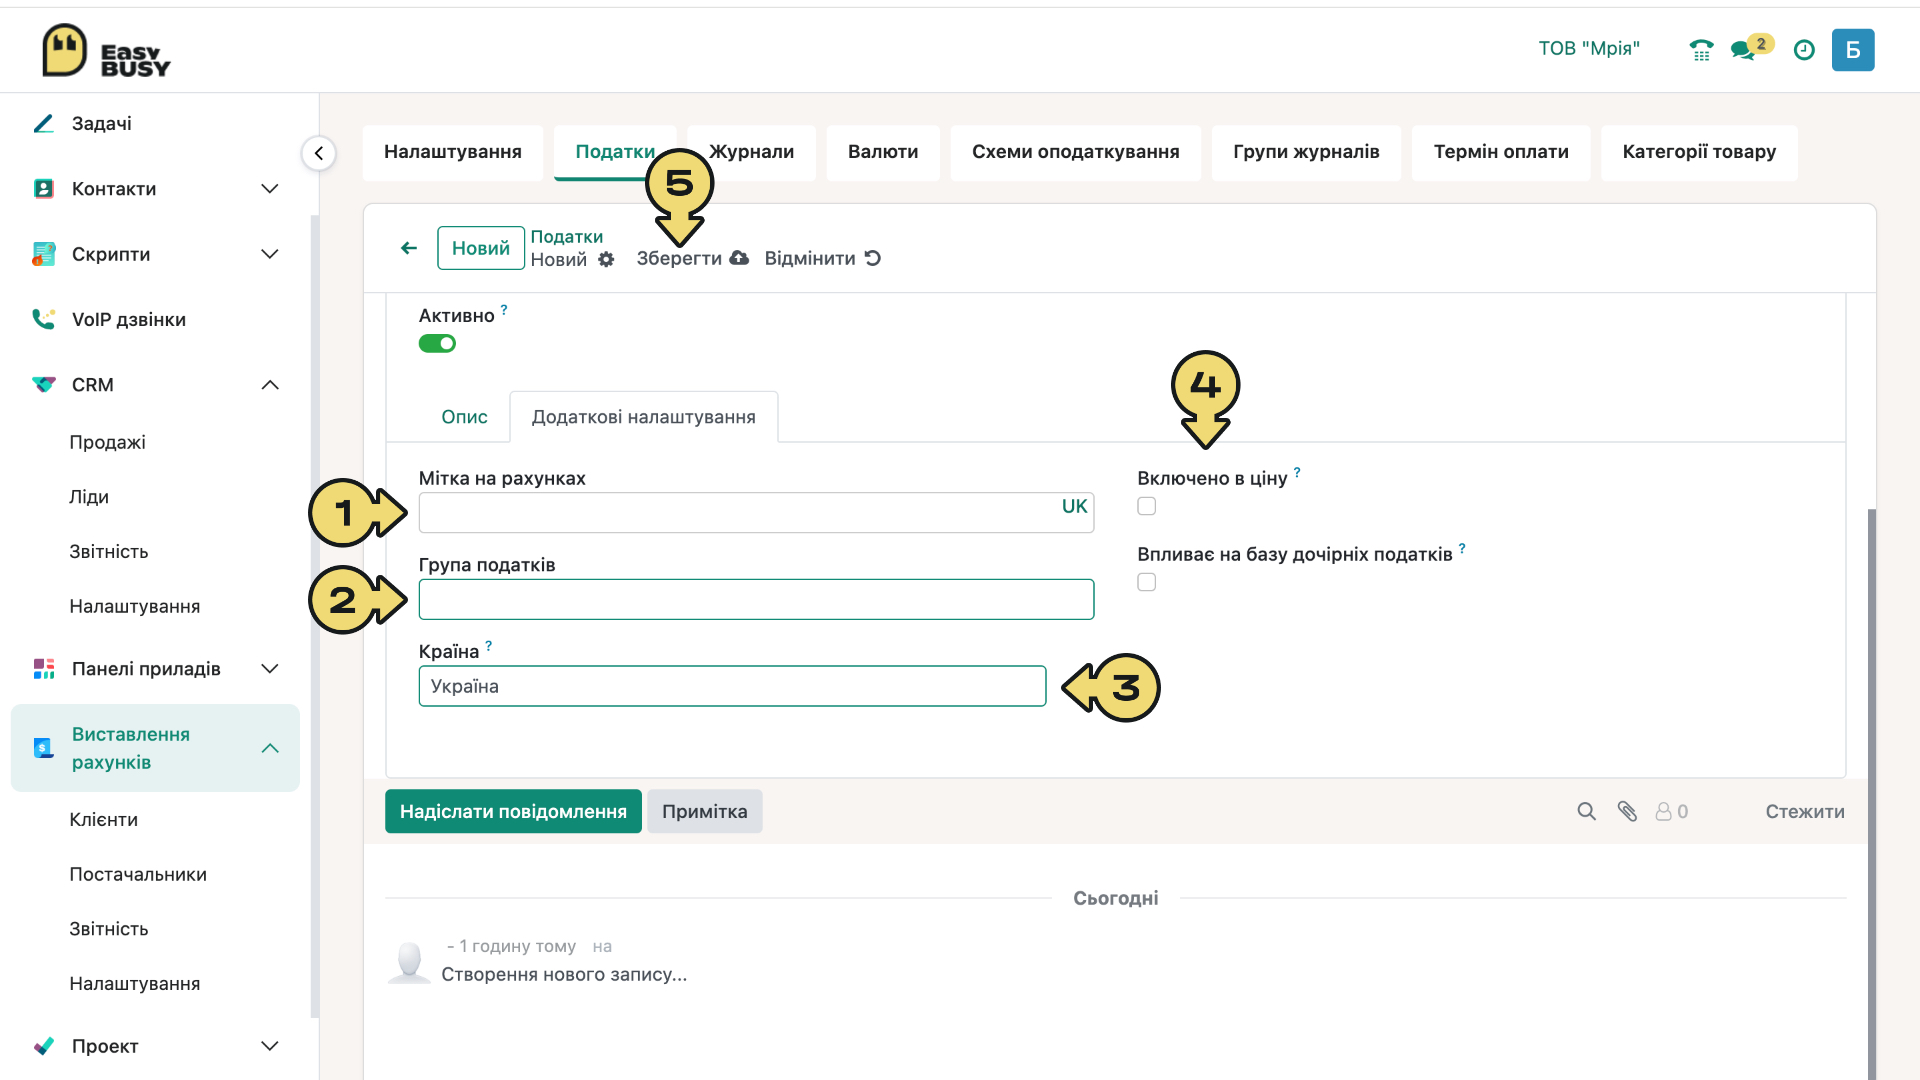Screen dimensions: 1920x1080
Task: Click the Проект checkmark icon
Action: (43, 1046)
